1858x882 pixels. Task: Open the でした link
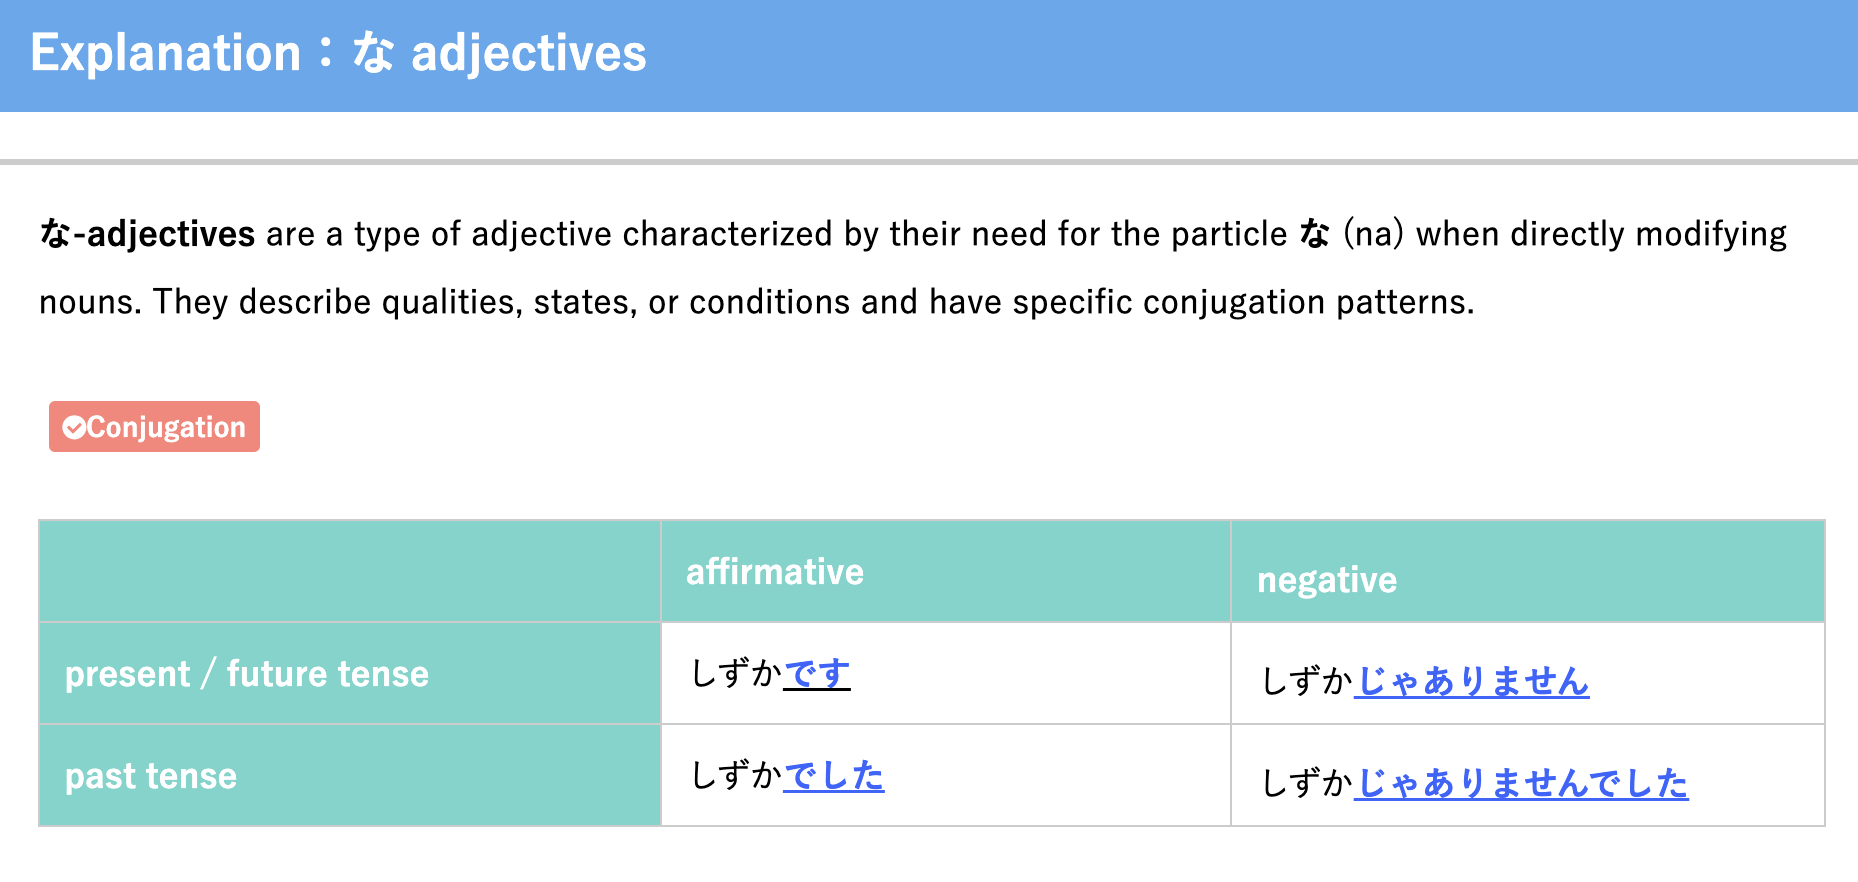[834, 775]
